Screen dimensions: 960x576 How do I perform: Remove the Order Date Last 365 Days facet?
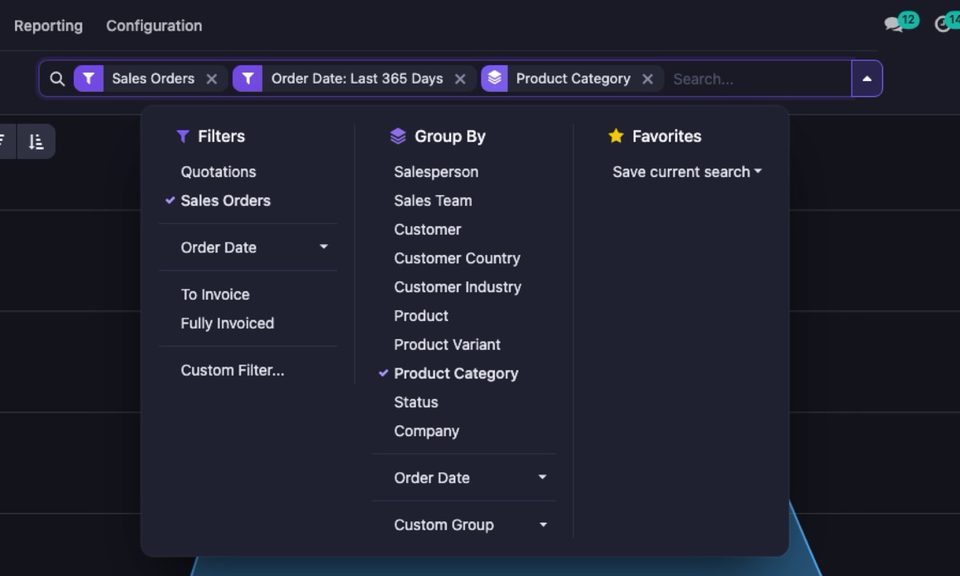(x=460, y=79)
